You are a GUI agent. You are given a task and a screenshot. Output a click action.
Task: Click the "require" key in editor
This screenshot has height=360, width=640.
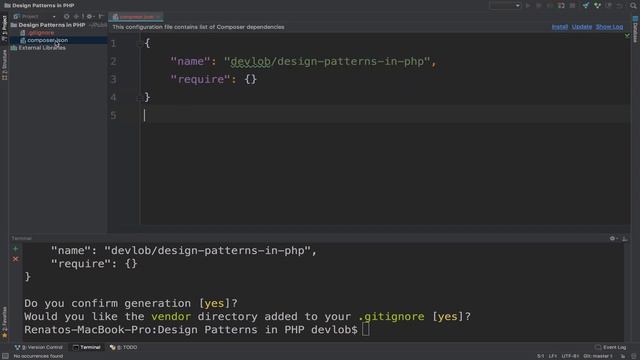click(200, 79)
